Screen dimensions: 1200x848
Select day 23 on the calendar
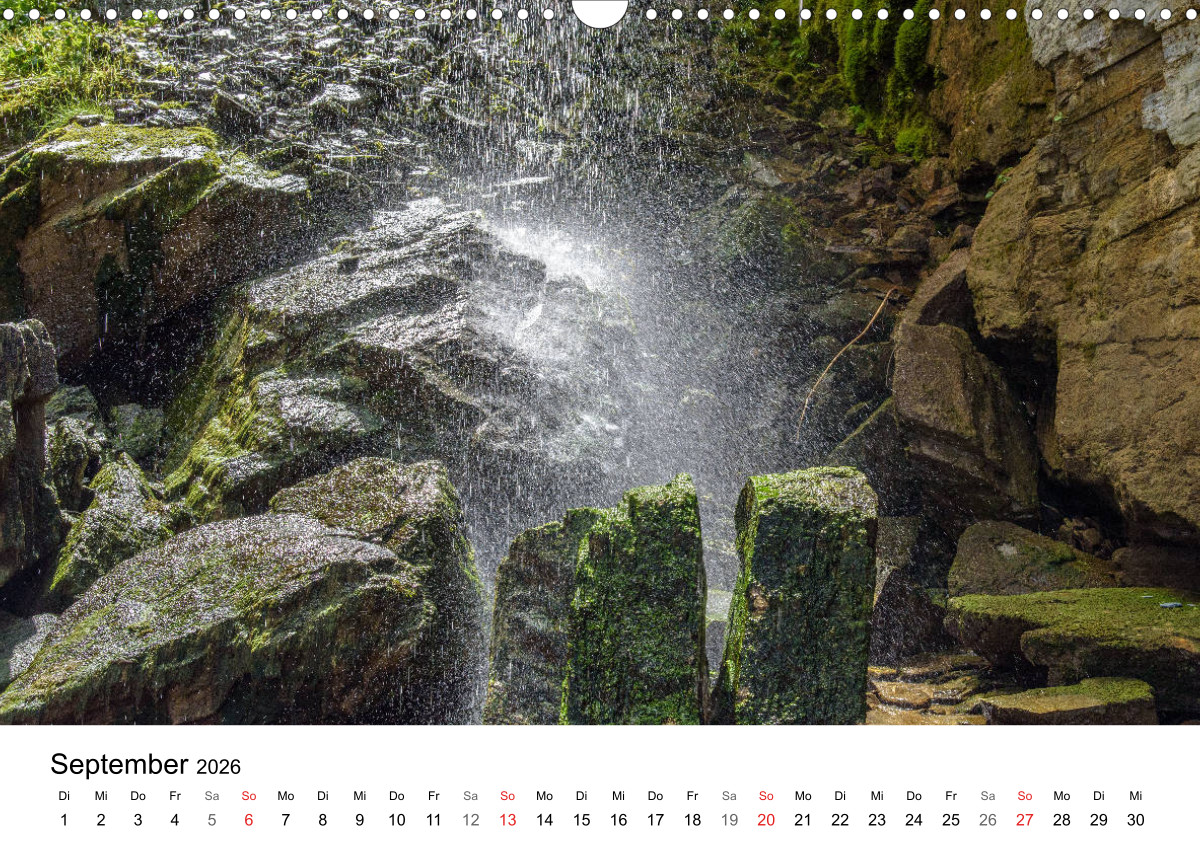pos(877,820)
